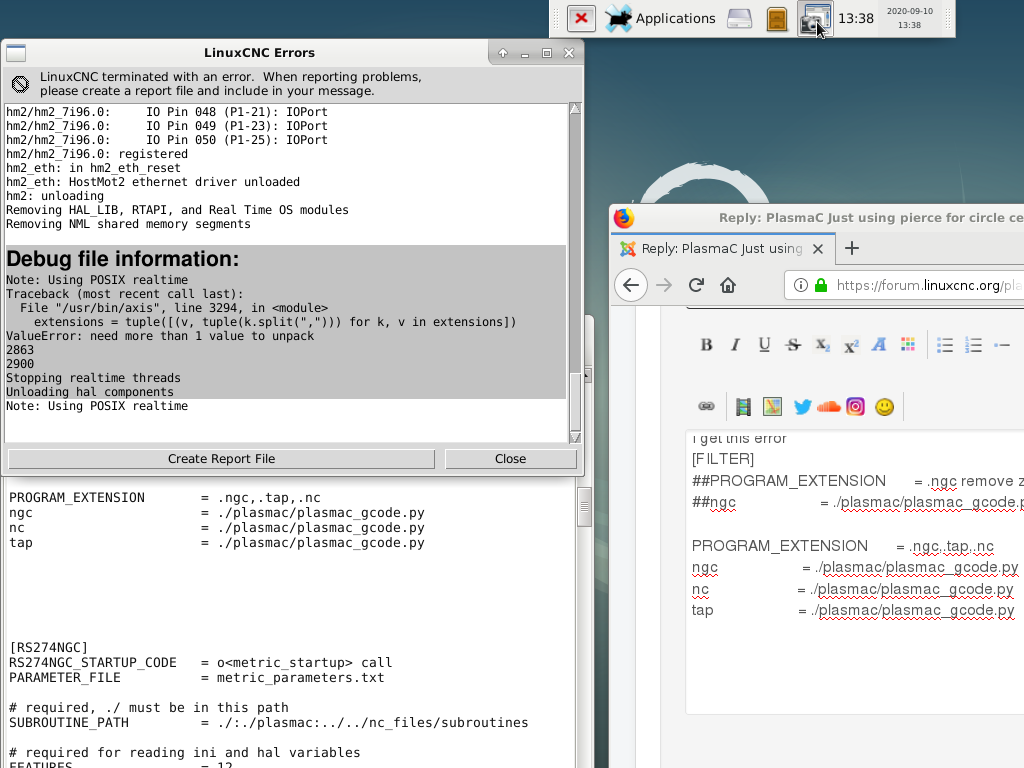The image size is (1024, 768).
Task: Open the text color grid picker
Action: coord(908,345)
